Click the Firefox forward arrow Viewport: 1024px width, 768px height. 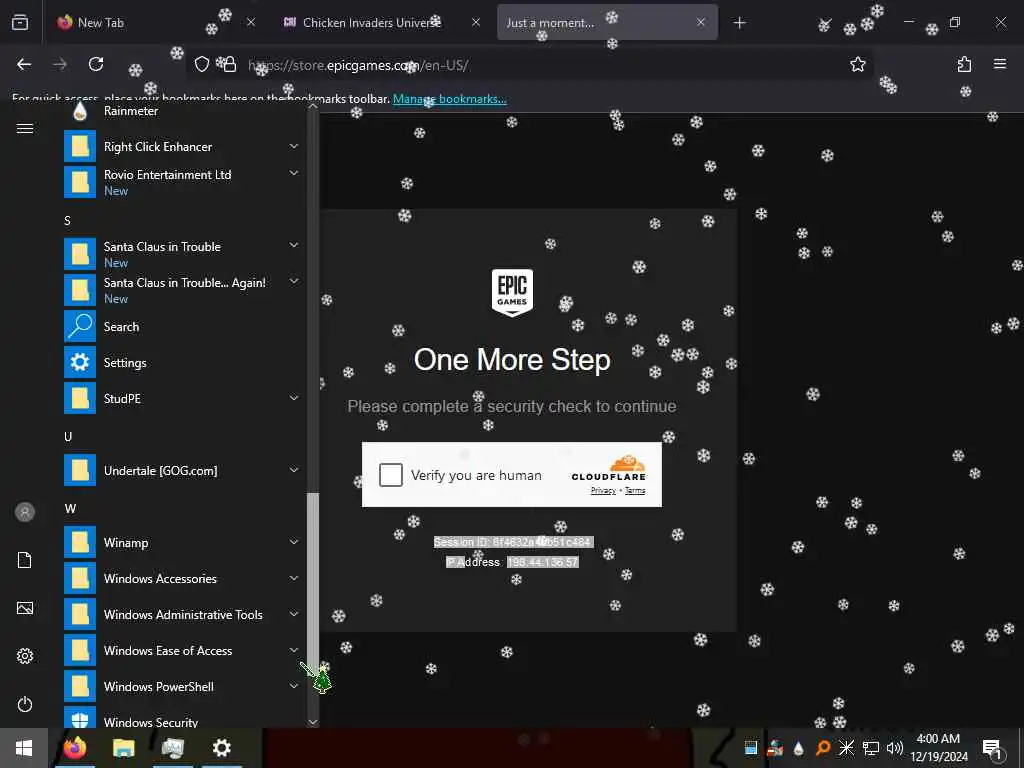[x=60, y=64]
